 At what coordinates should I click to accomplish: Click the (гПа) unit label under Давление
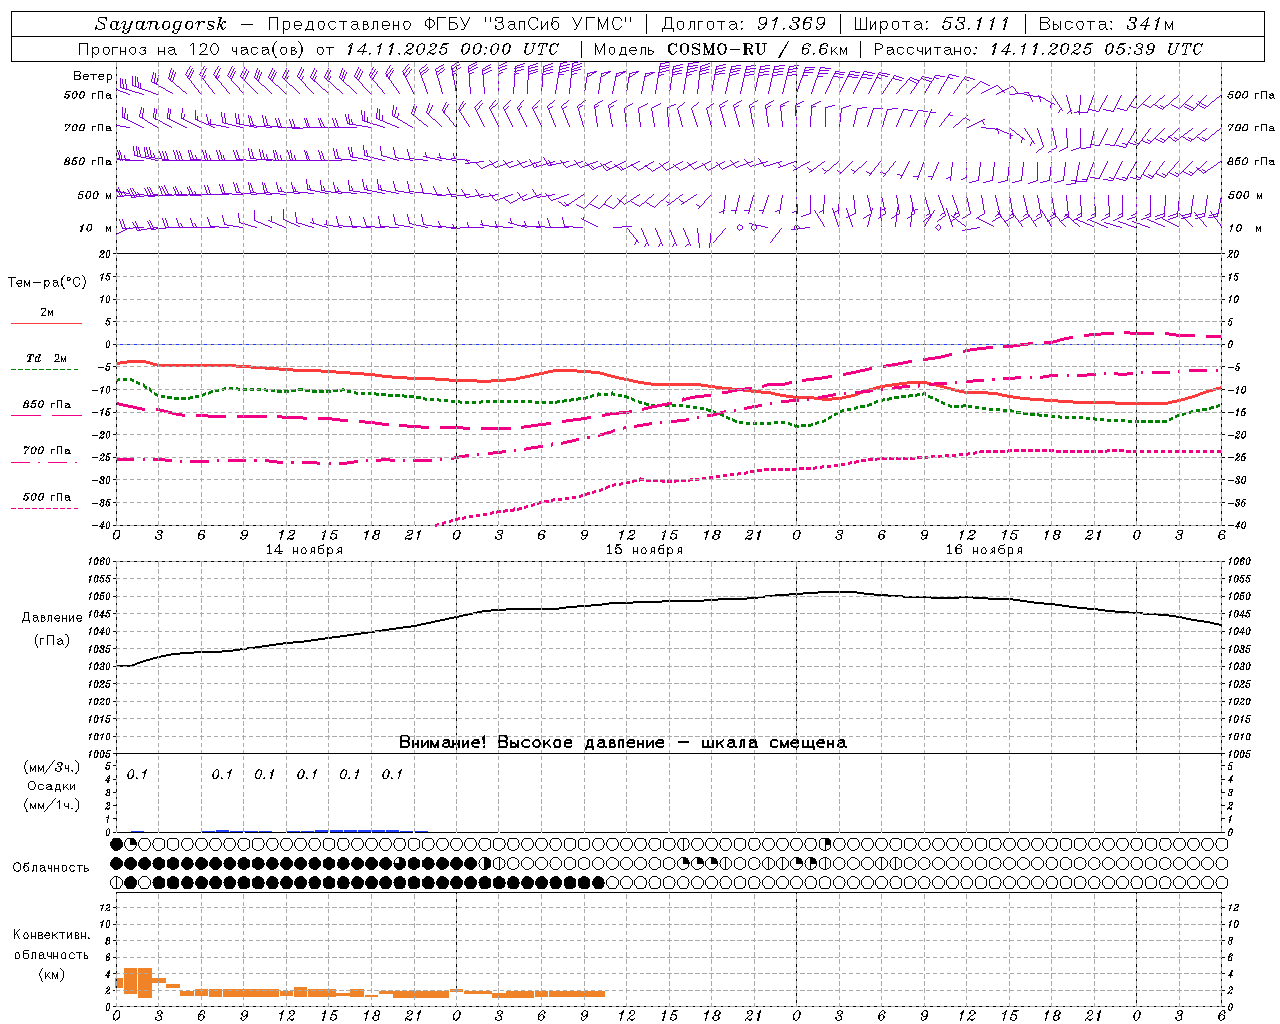coord(52,641)
